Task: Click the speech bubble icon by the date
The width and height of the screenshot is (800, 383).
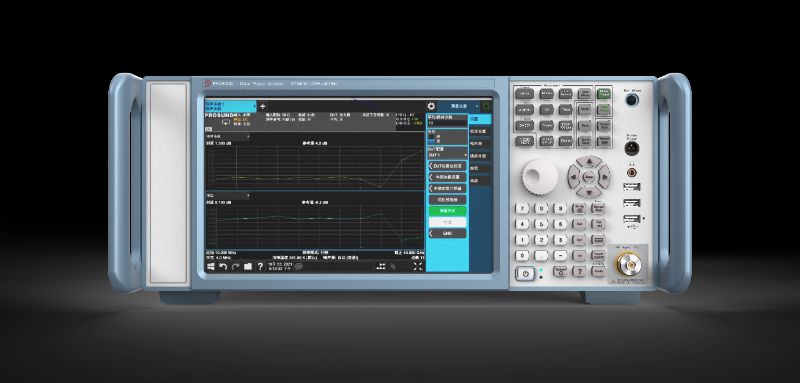Action: pos(299,266)
